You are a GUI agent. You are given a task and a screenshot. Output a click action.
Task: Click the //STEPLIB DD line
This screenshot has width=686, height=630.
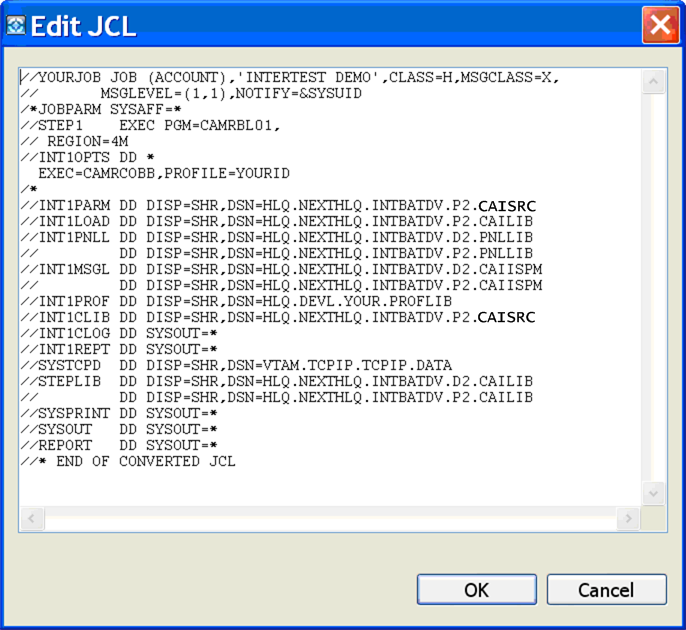coord(276,382)
